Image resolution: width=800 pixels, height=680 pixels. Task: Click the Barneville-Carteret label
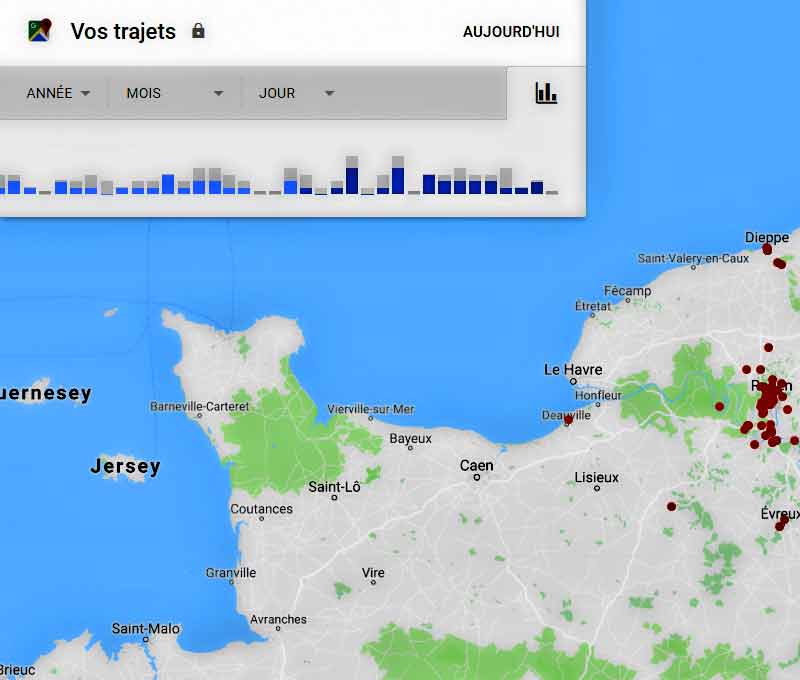pos(199,407)
